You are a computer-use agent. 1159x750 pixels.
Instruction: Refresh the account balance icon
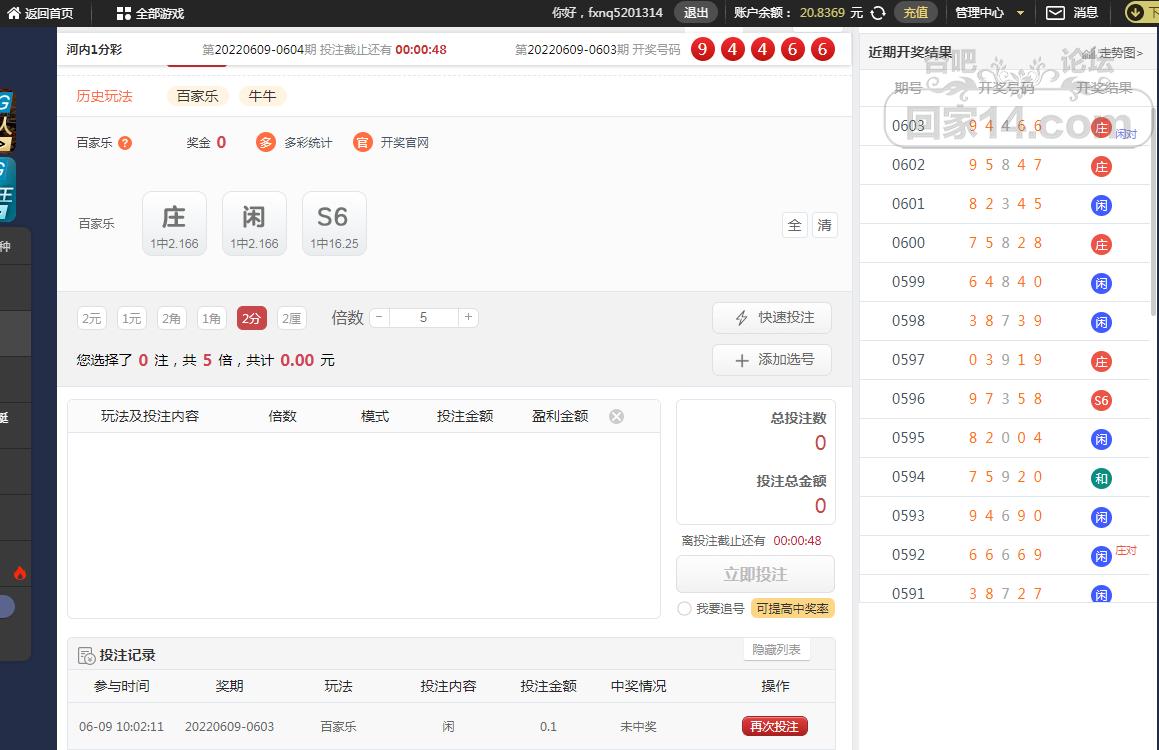(878, 13)
